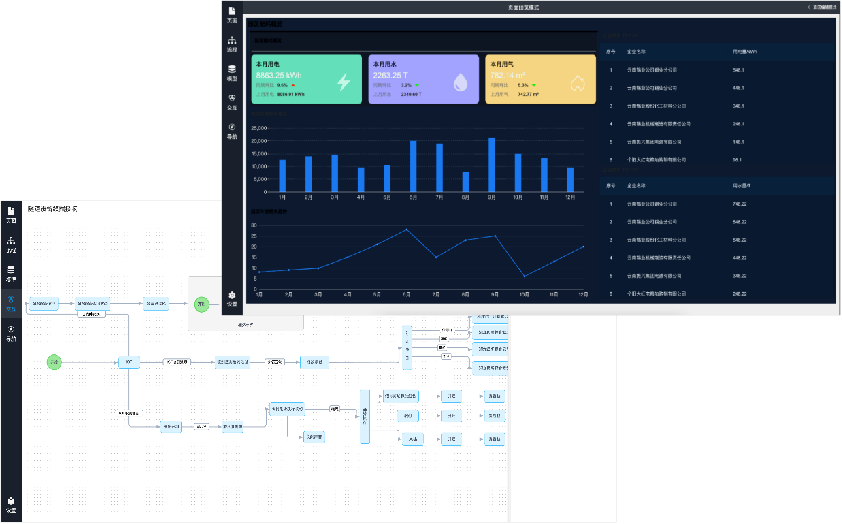Open 页面 icon in flowchart window sidebar
The width and height of the screenshot is (842, 524).
(x=11, y=214)
